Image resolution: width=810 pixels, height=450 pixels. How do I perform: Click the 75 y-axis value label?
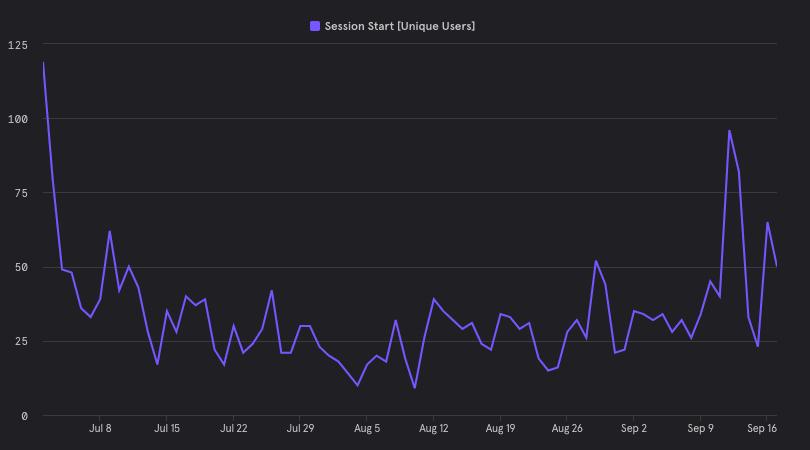point(20,193)
